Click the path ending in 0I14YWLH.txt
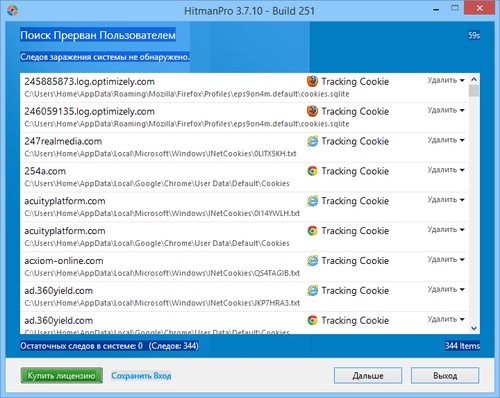The width and height of the screenshot is (500, 398). coord(162,213)
